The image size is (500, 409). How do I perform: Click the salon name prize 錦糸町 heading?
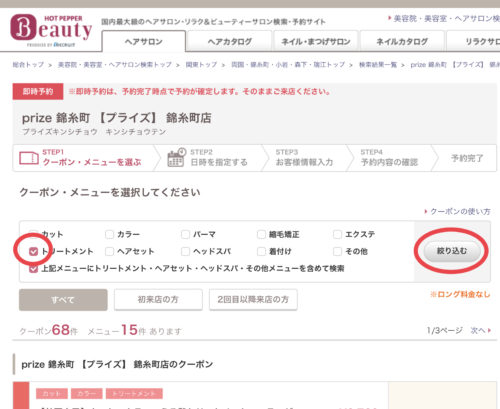point(116,118)
